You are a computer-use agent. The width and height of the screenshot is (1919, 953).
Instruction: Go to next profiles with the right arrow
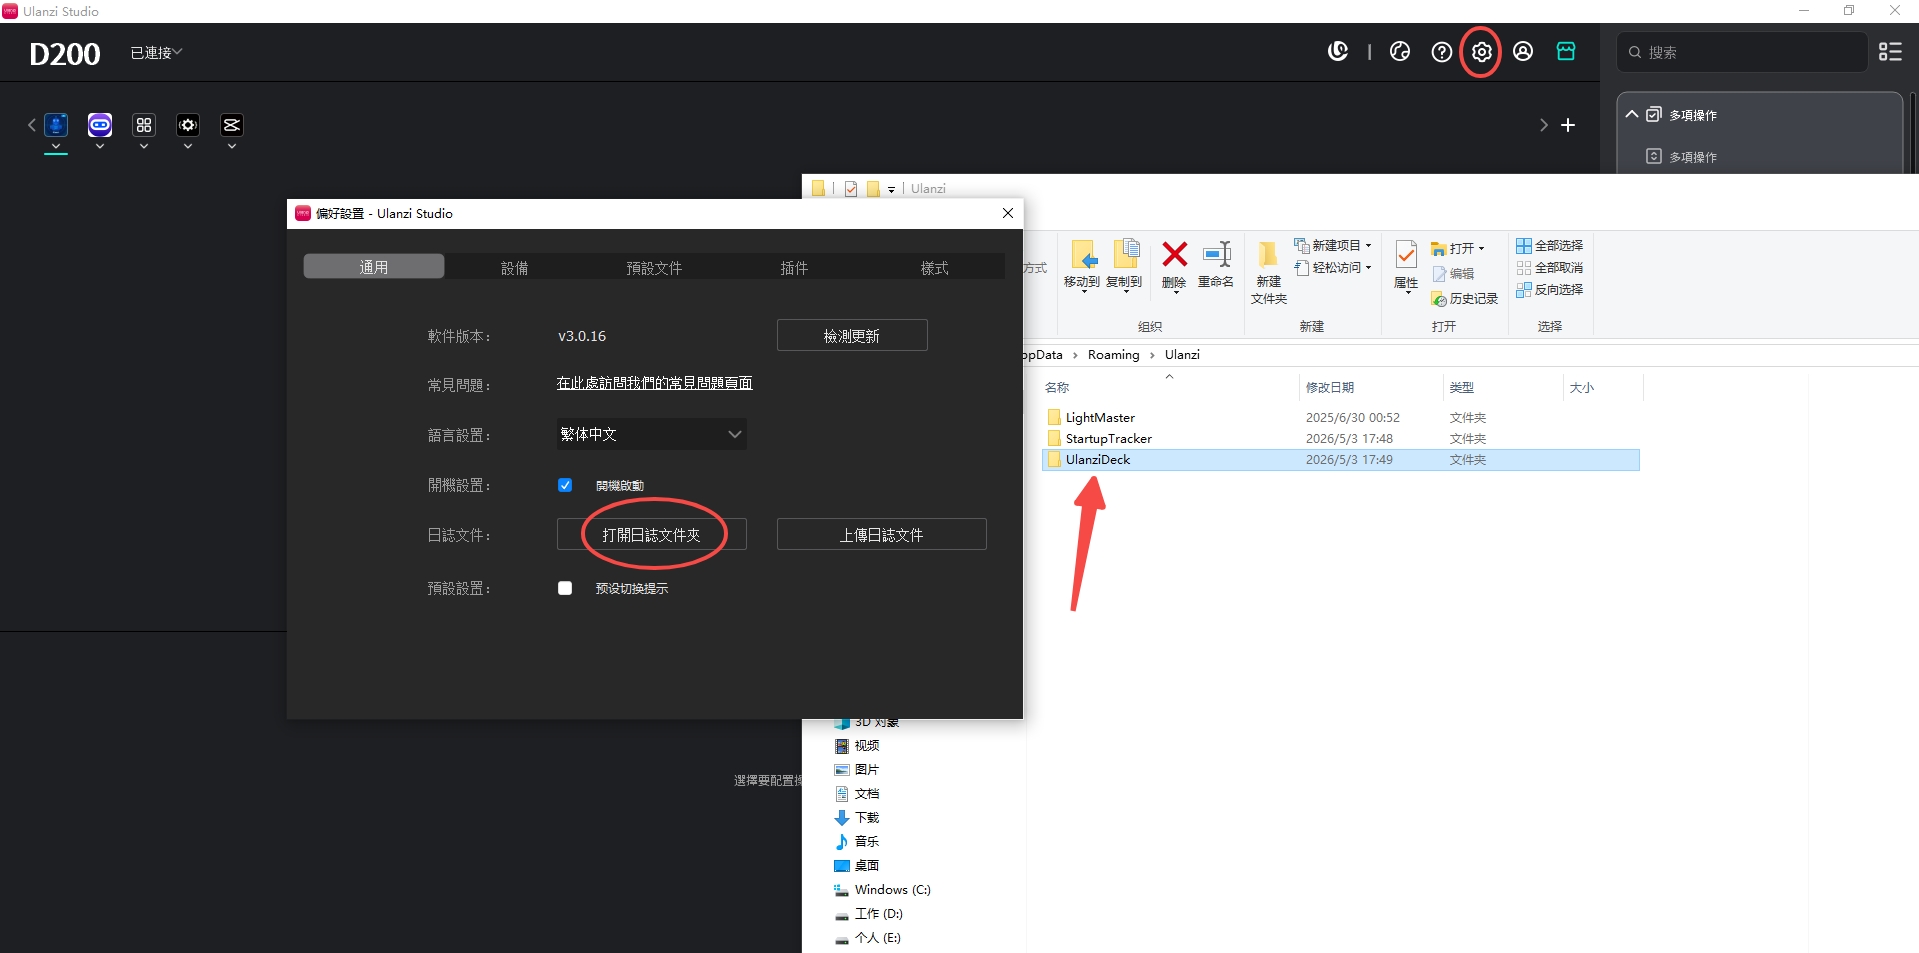pos(1543,125)
